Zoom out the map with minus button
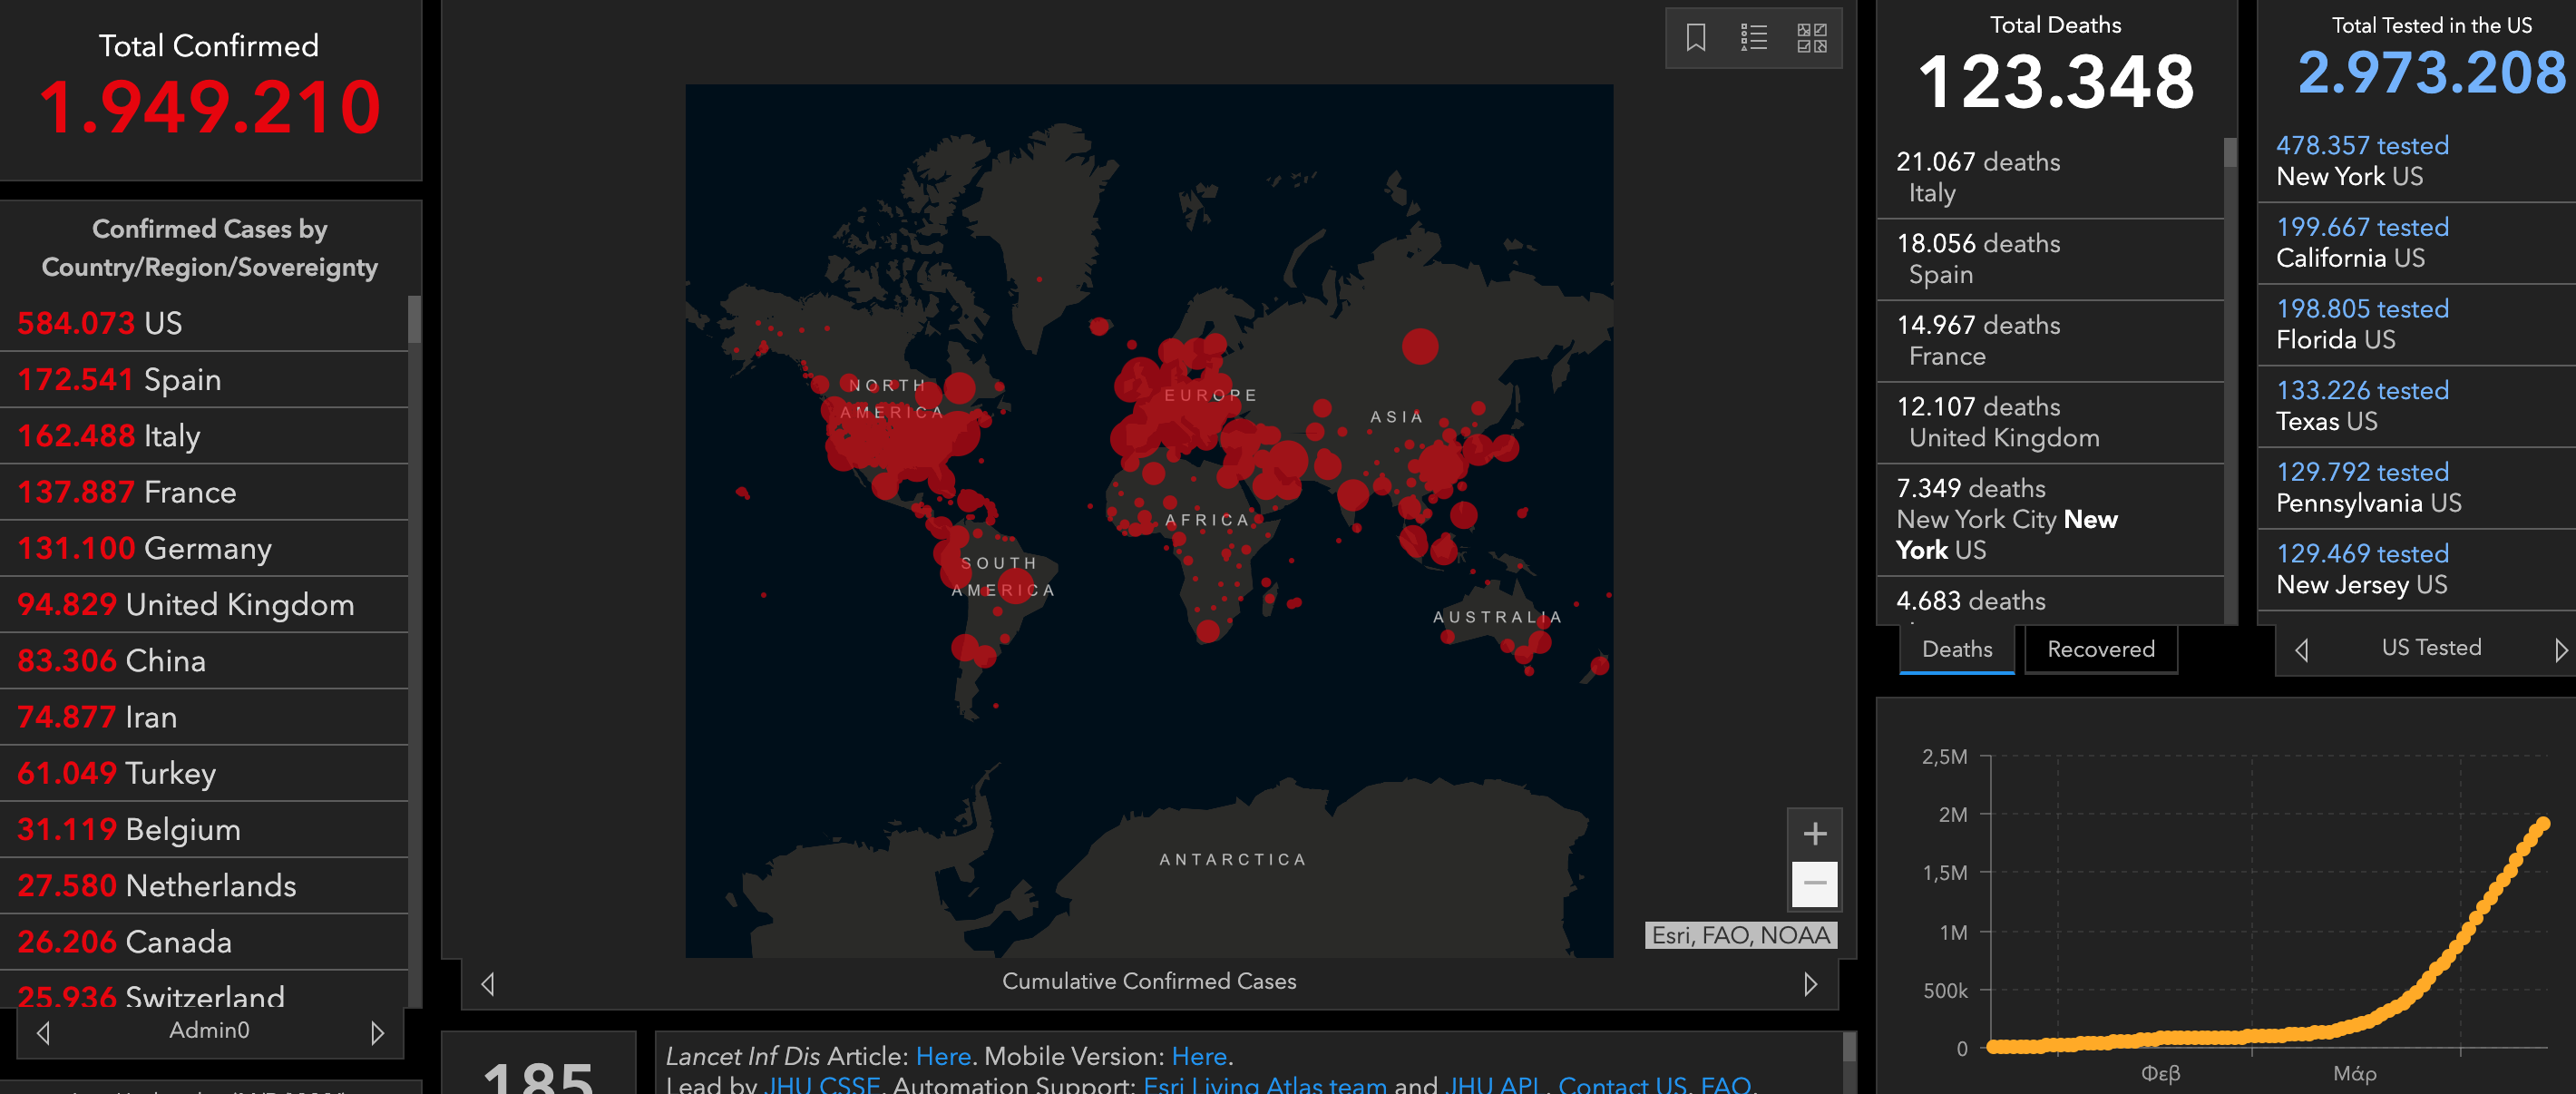This screenshot has height=1094, width=2576. pyautogui.click(x=1814, y=883)
